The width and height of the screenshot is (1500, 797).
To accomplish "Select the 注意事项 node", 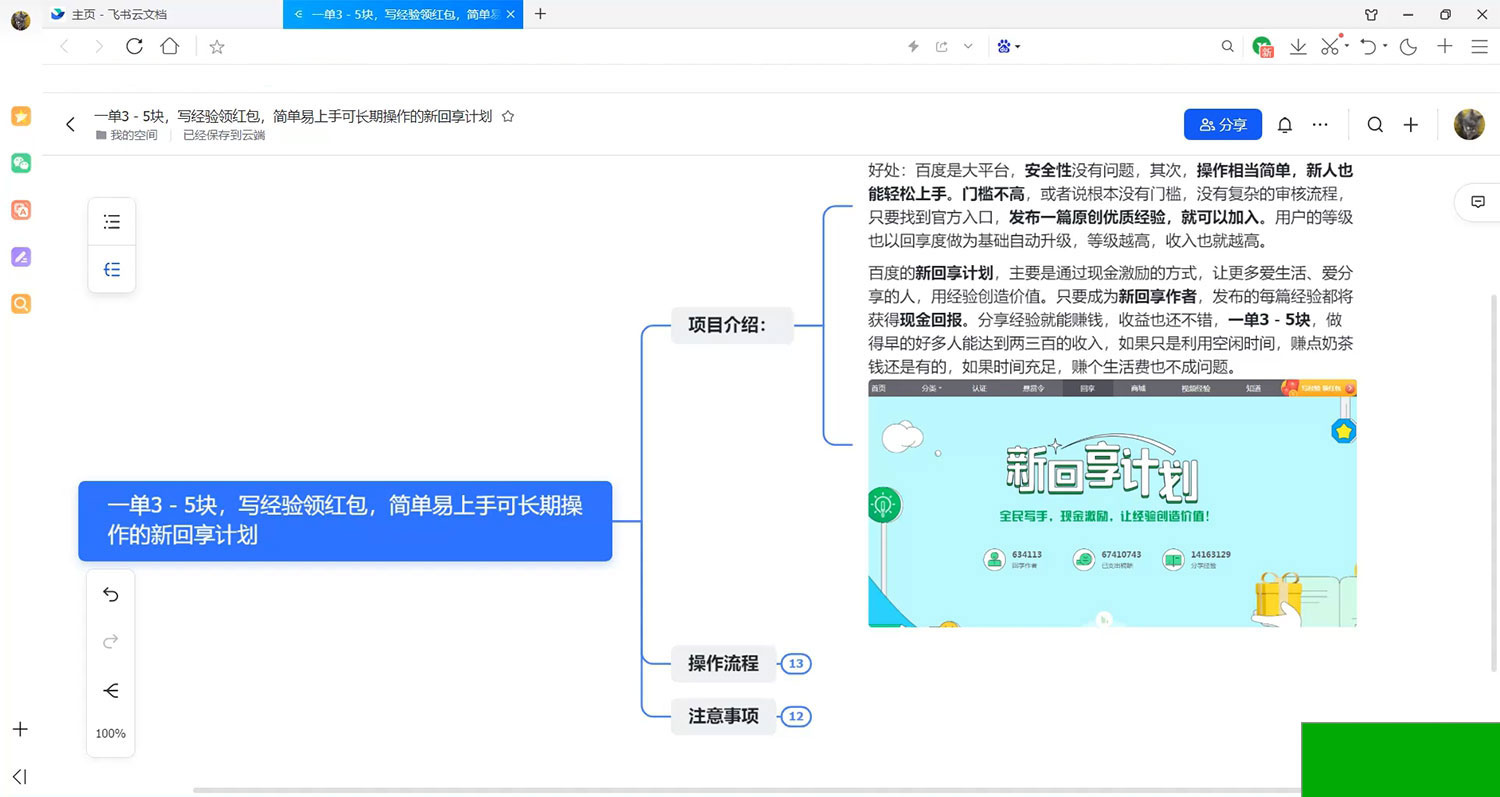I will [x=724, y=716].
